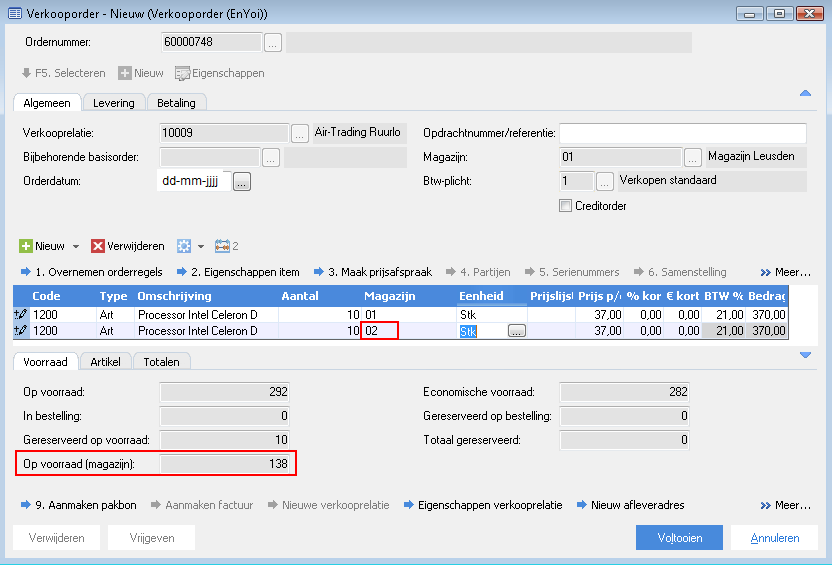Image resolution: width=832 pixels, height=565 pixels.
Task: Click 3. Maak prijsafspraak action
Action: (x=372, y=272)
